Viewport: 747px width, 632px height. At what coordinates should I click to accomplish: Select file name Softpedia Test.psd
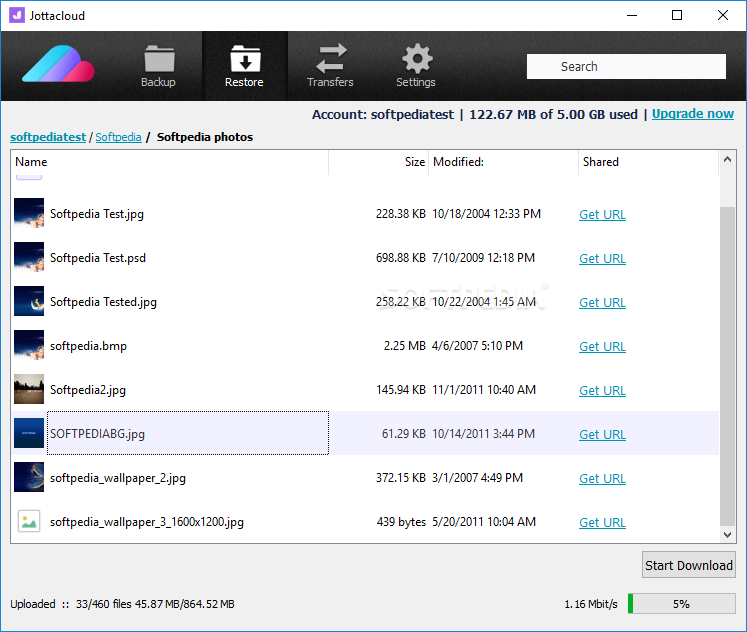click(x=98, y=258)
